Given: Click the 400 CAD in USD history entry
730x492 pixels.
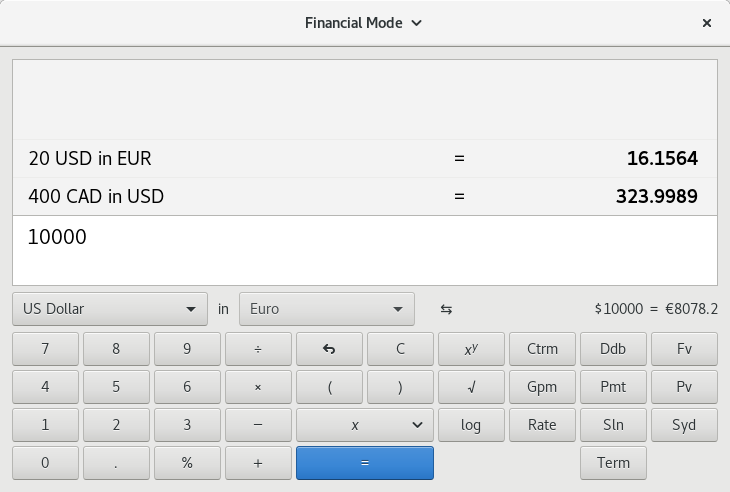Looking at the screenshot, I should click(364, 197).
